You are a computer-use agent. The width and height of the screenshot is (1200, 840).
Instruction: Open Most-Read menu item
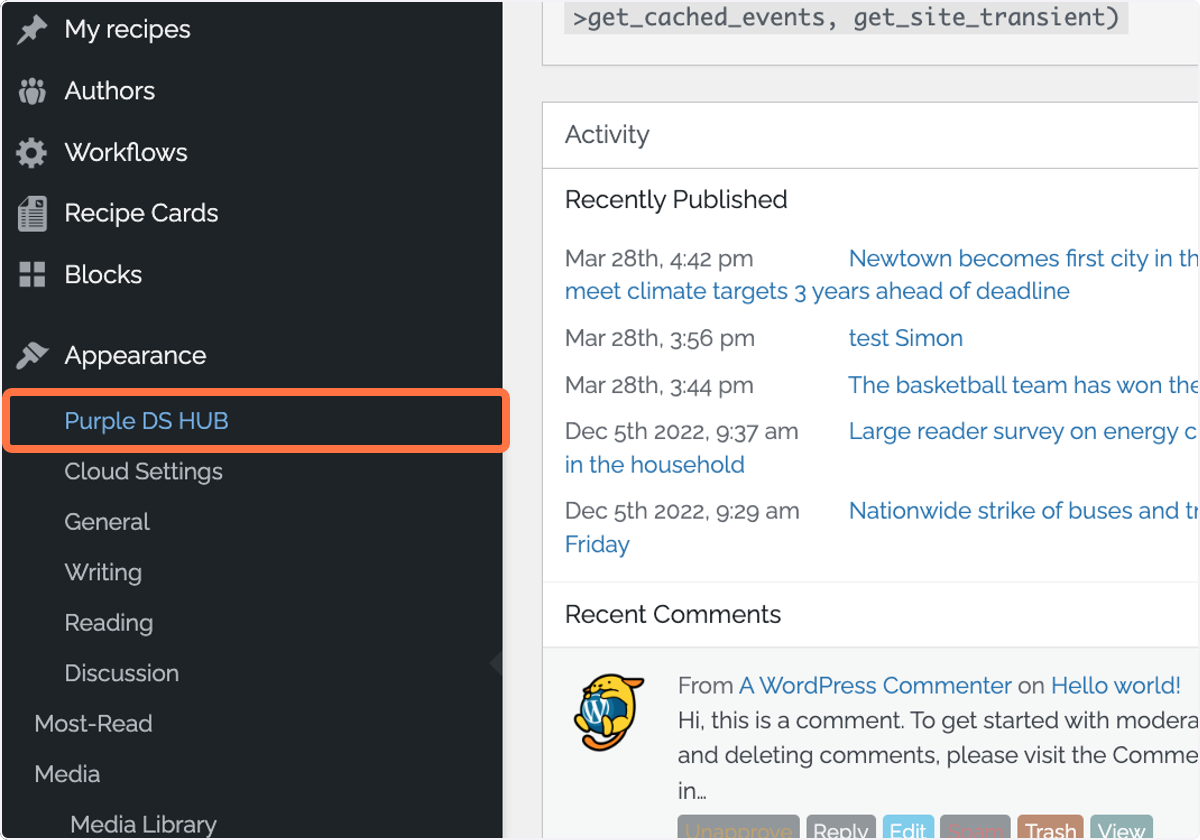[93, 723]
